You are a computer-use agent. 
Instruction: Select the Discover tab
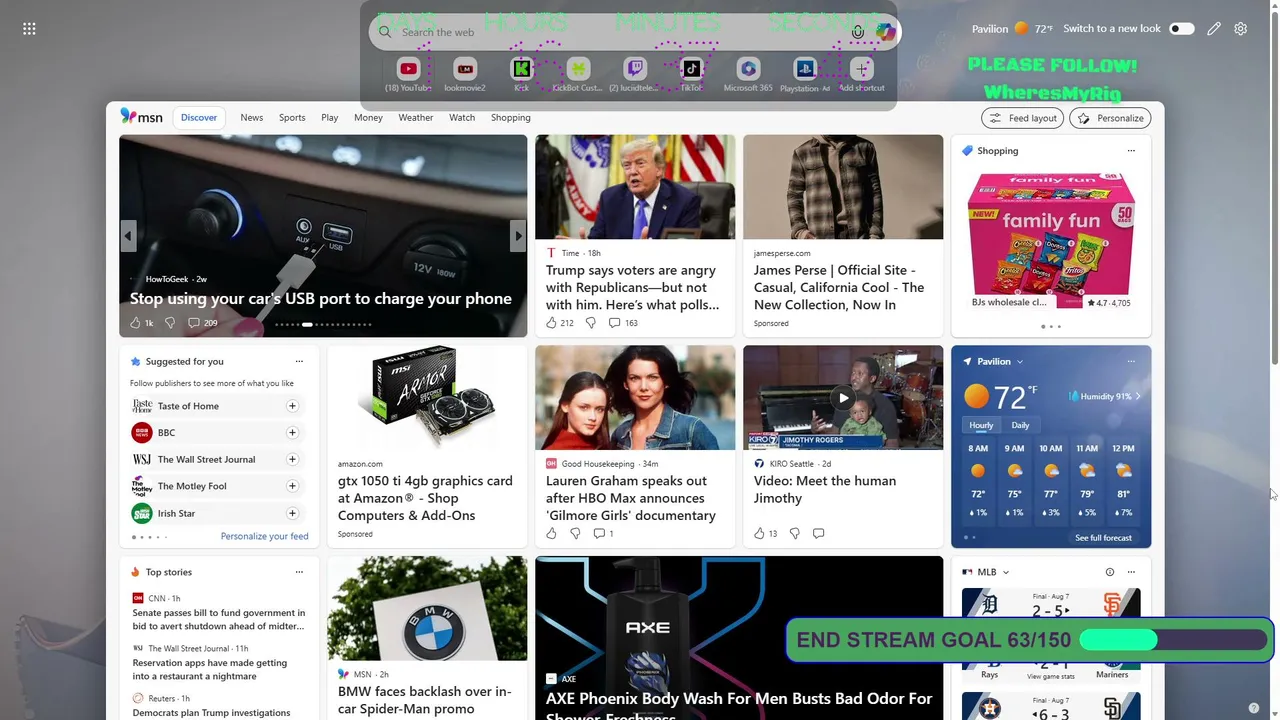click(x=199, y=118)
